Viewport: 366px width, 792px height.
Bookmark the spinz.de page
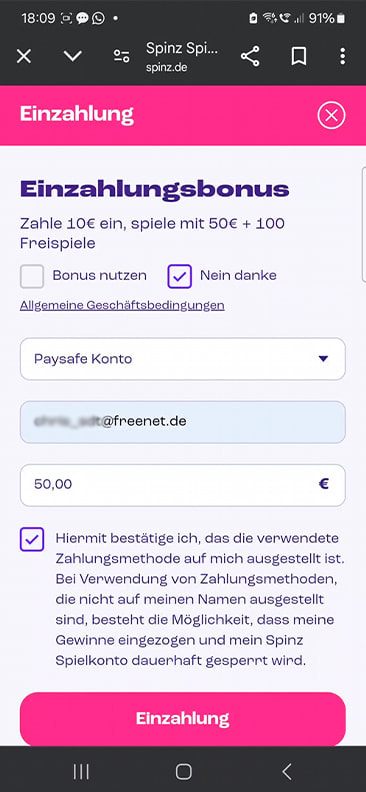click(299, 57)
